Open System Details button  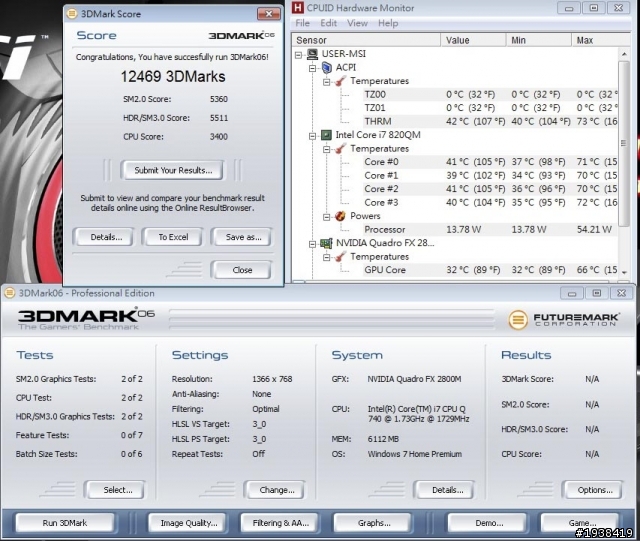point(444,490)
